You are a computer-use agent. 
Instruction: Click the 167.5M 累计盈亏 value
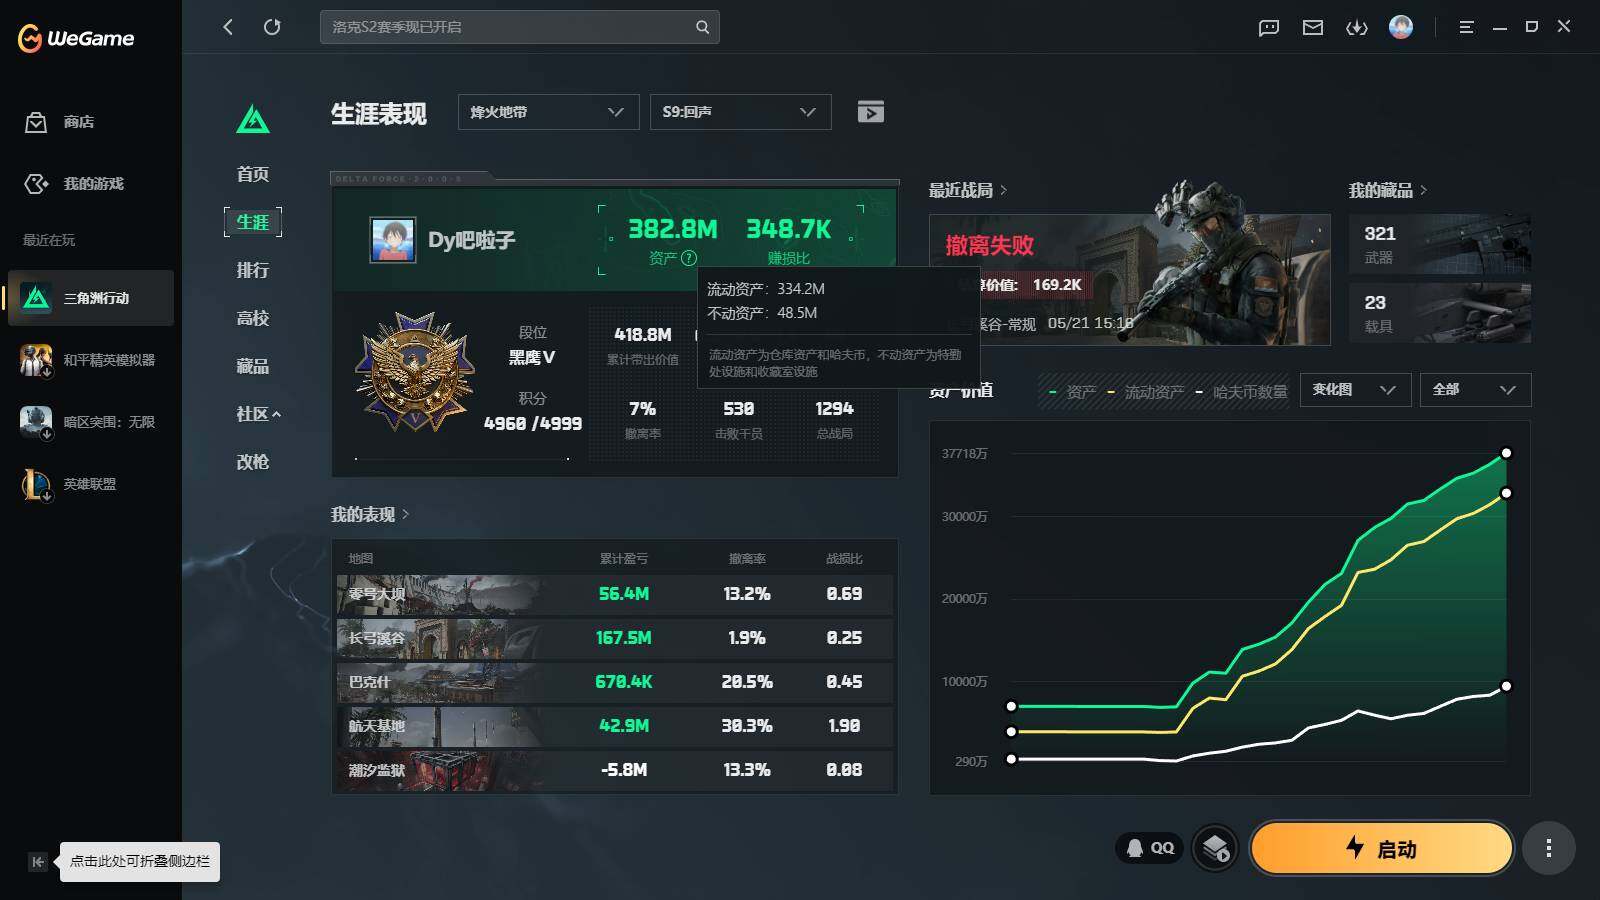(624, 638)
